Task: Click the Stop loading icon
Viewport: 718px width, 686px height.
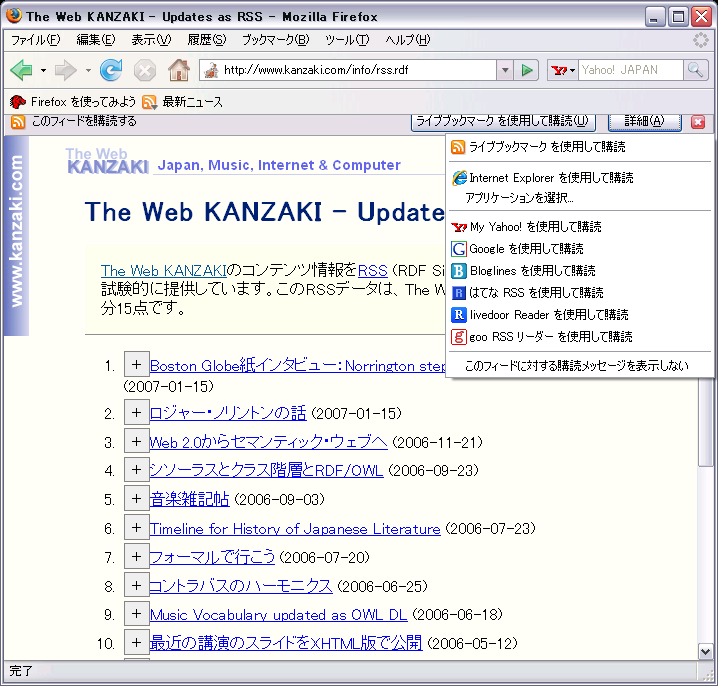Action: click(x=145, y=71)
